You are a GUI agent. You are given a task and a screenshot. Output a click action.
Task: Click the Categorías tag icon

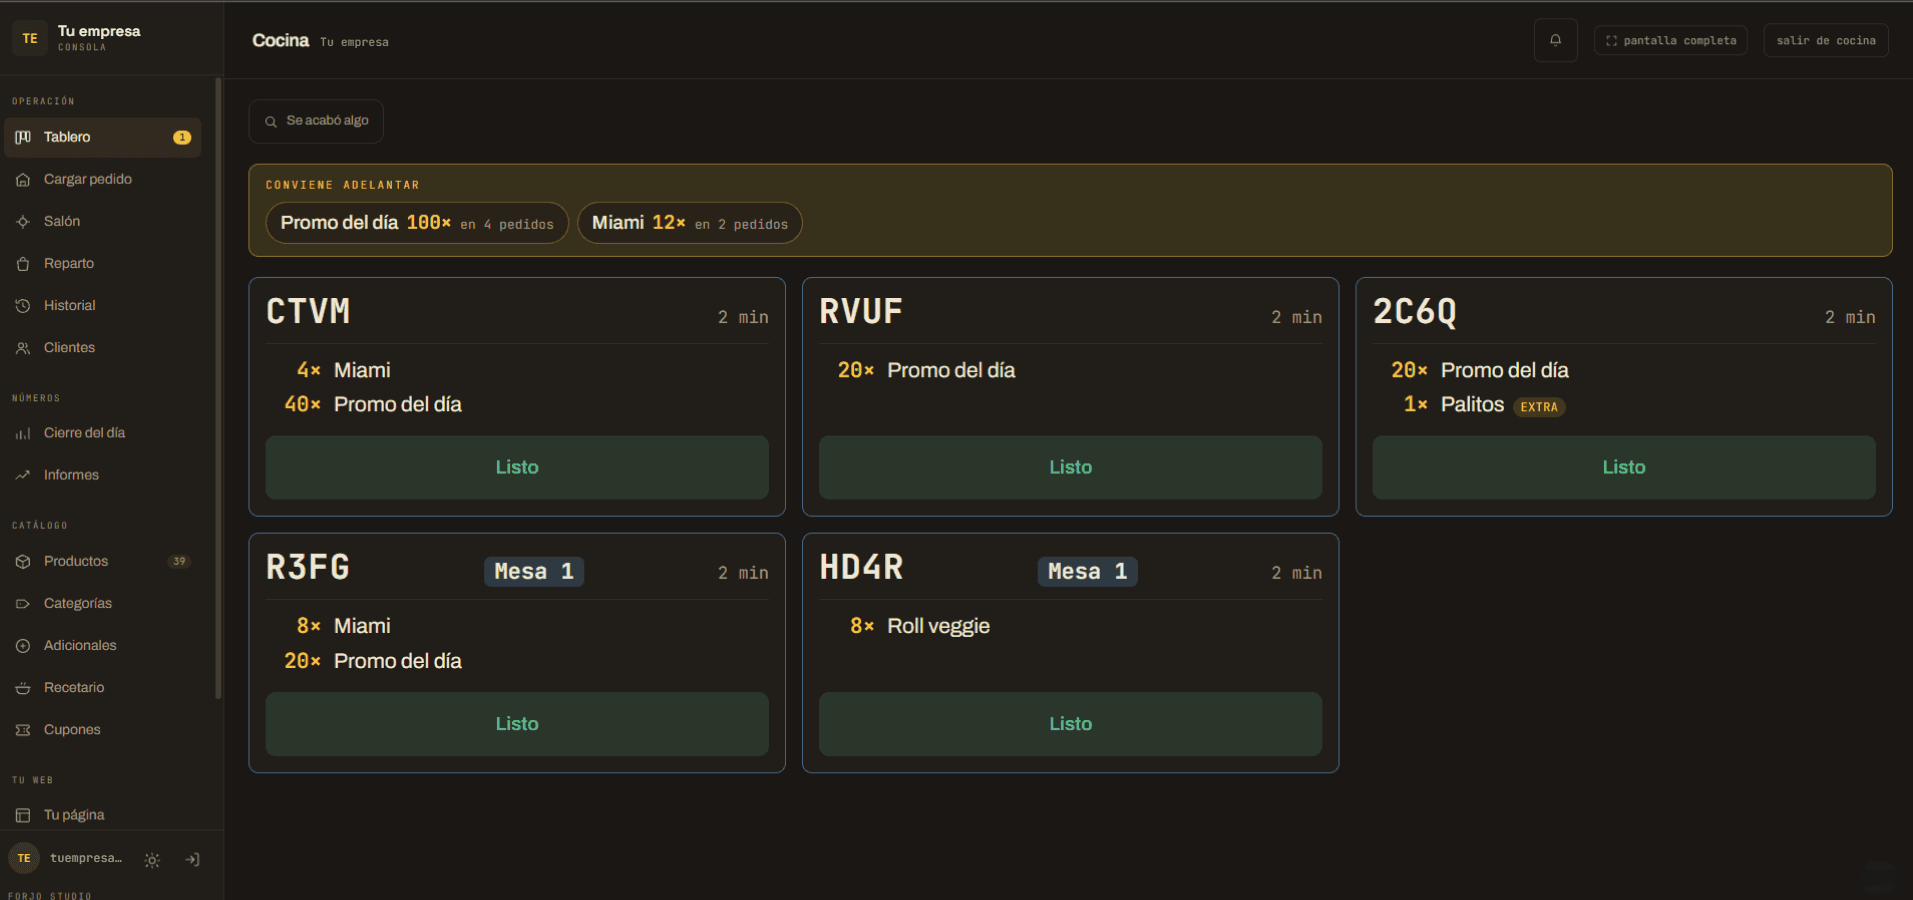23,604
